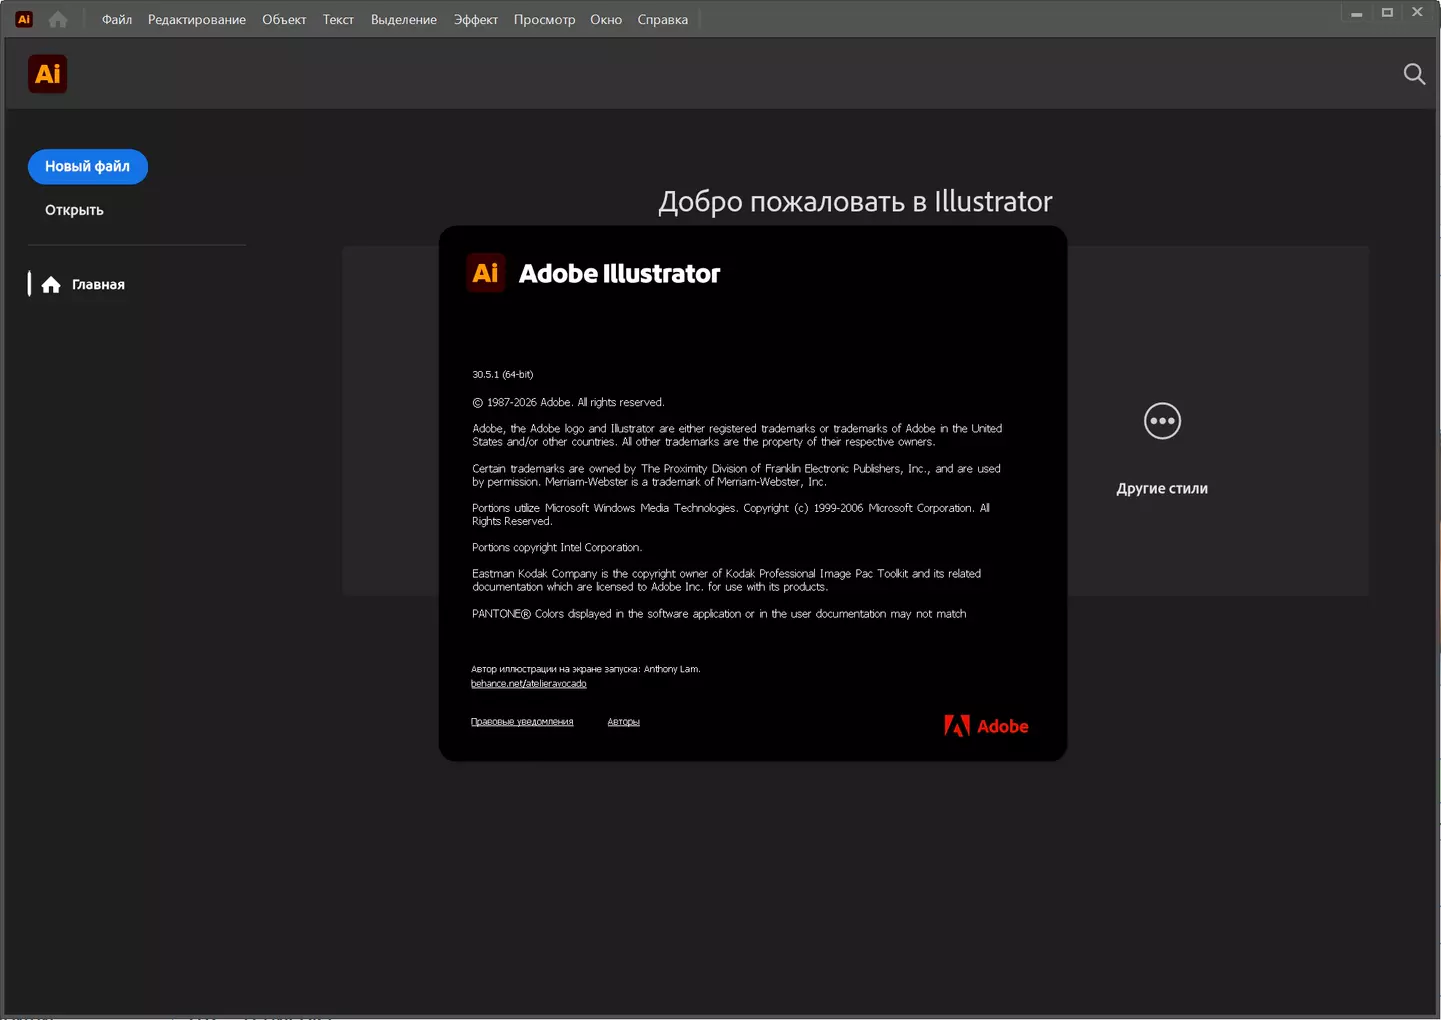Screen dimensions: 1441x1020
Task: Click the Adobe Illustrator title in dialog
Action: click(619, 273)
